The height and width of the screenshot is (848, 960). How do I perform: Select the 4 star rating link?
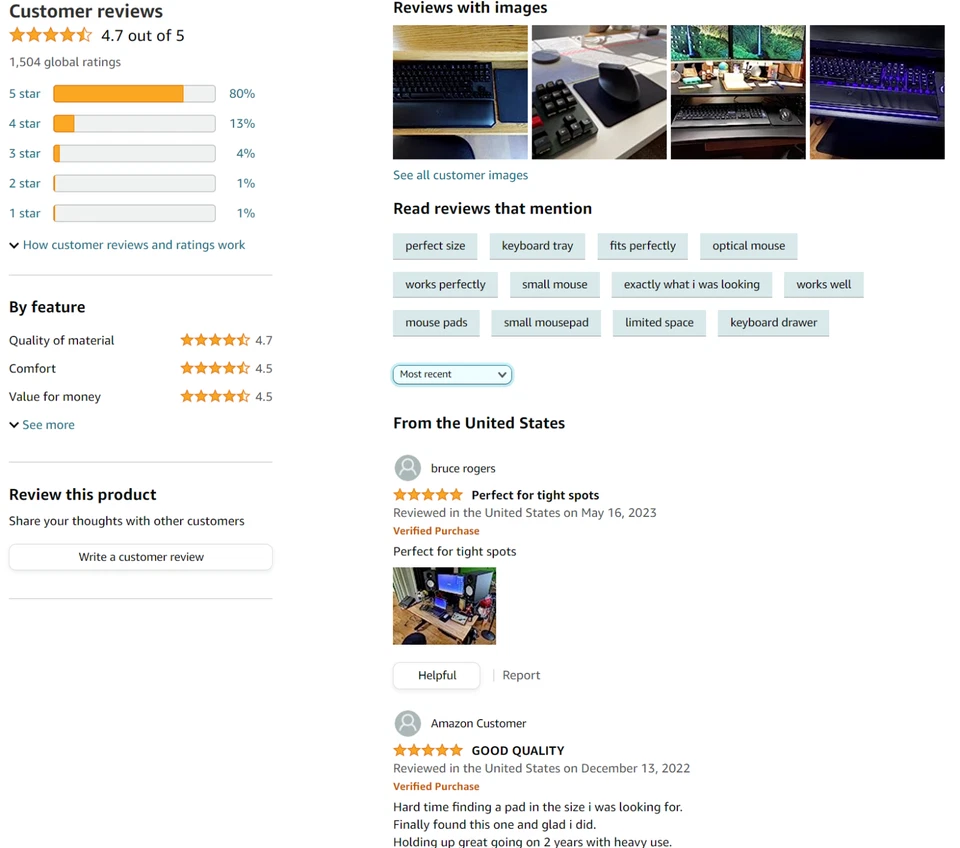[x=24, y=124]
